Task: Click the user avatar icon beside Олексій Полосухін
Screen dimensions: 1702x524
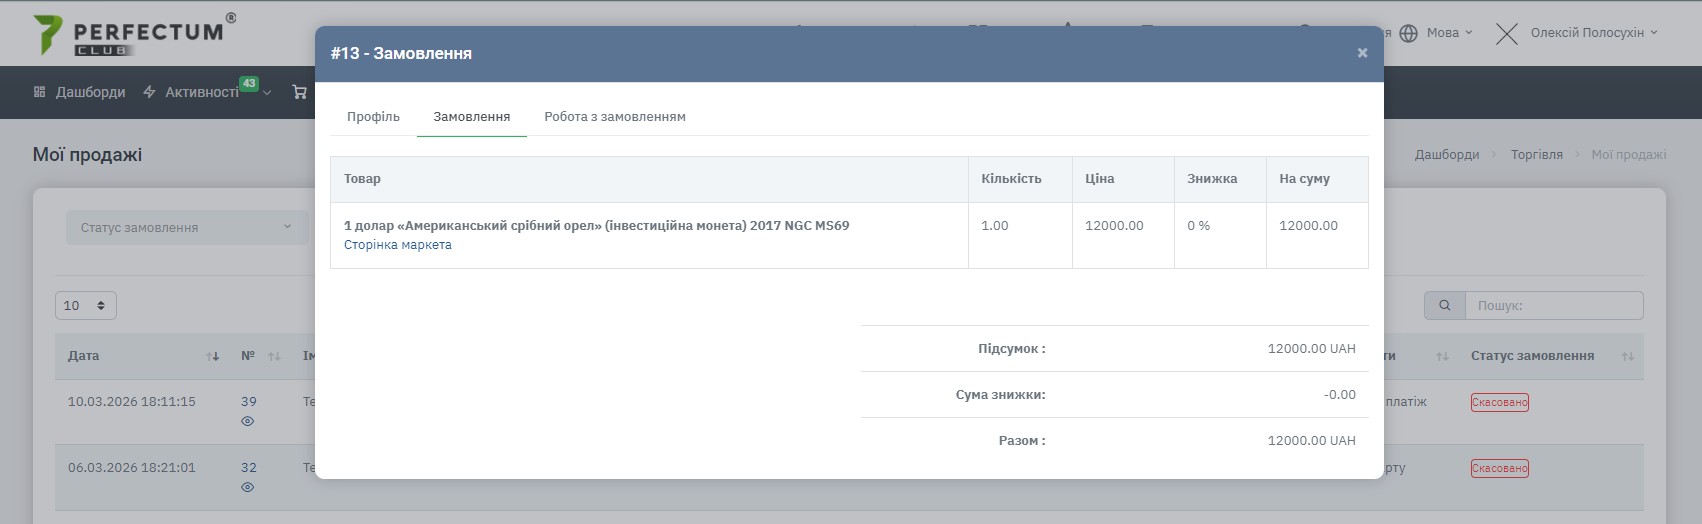Action: pos(1506,33)
